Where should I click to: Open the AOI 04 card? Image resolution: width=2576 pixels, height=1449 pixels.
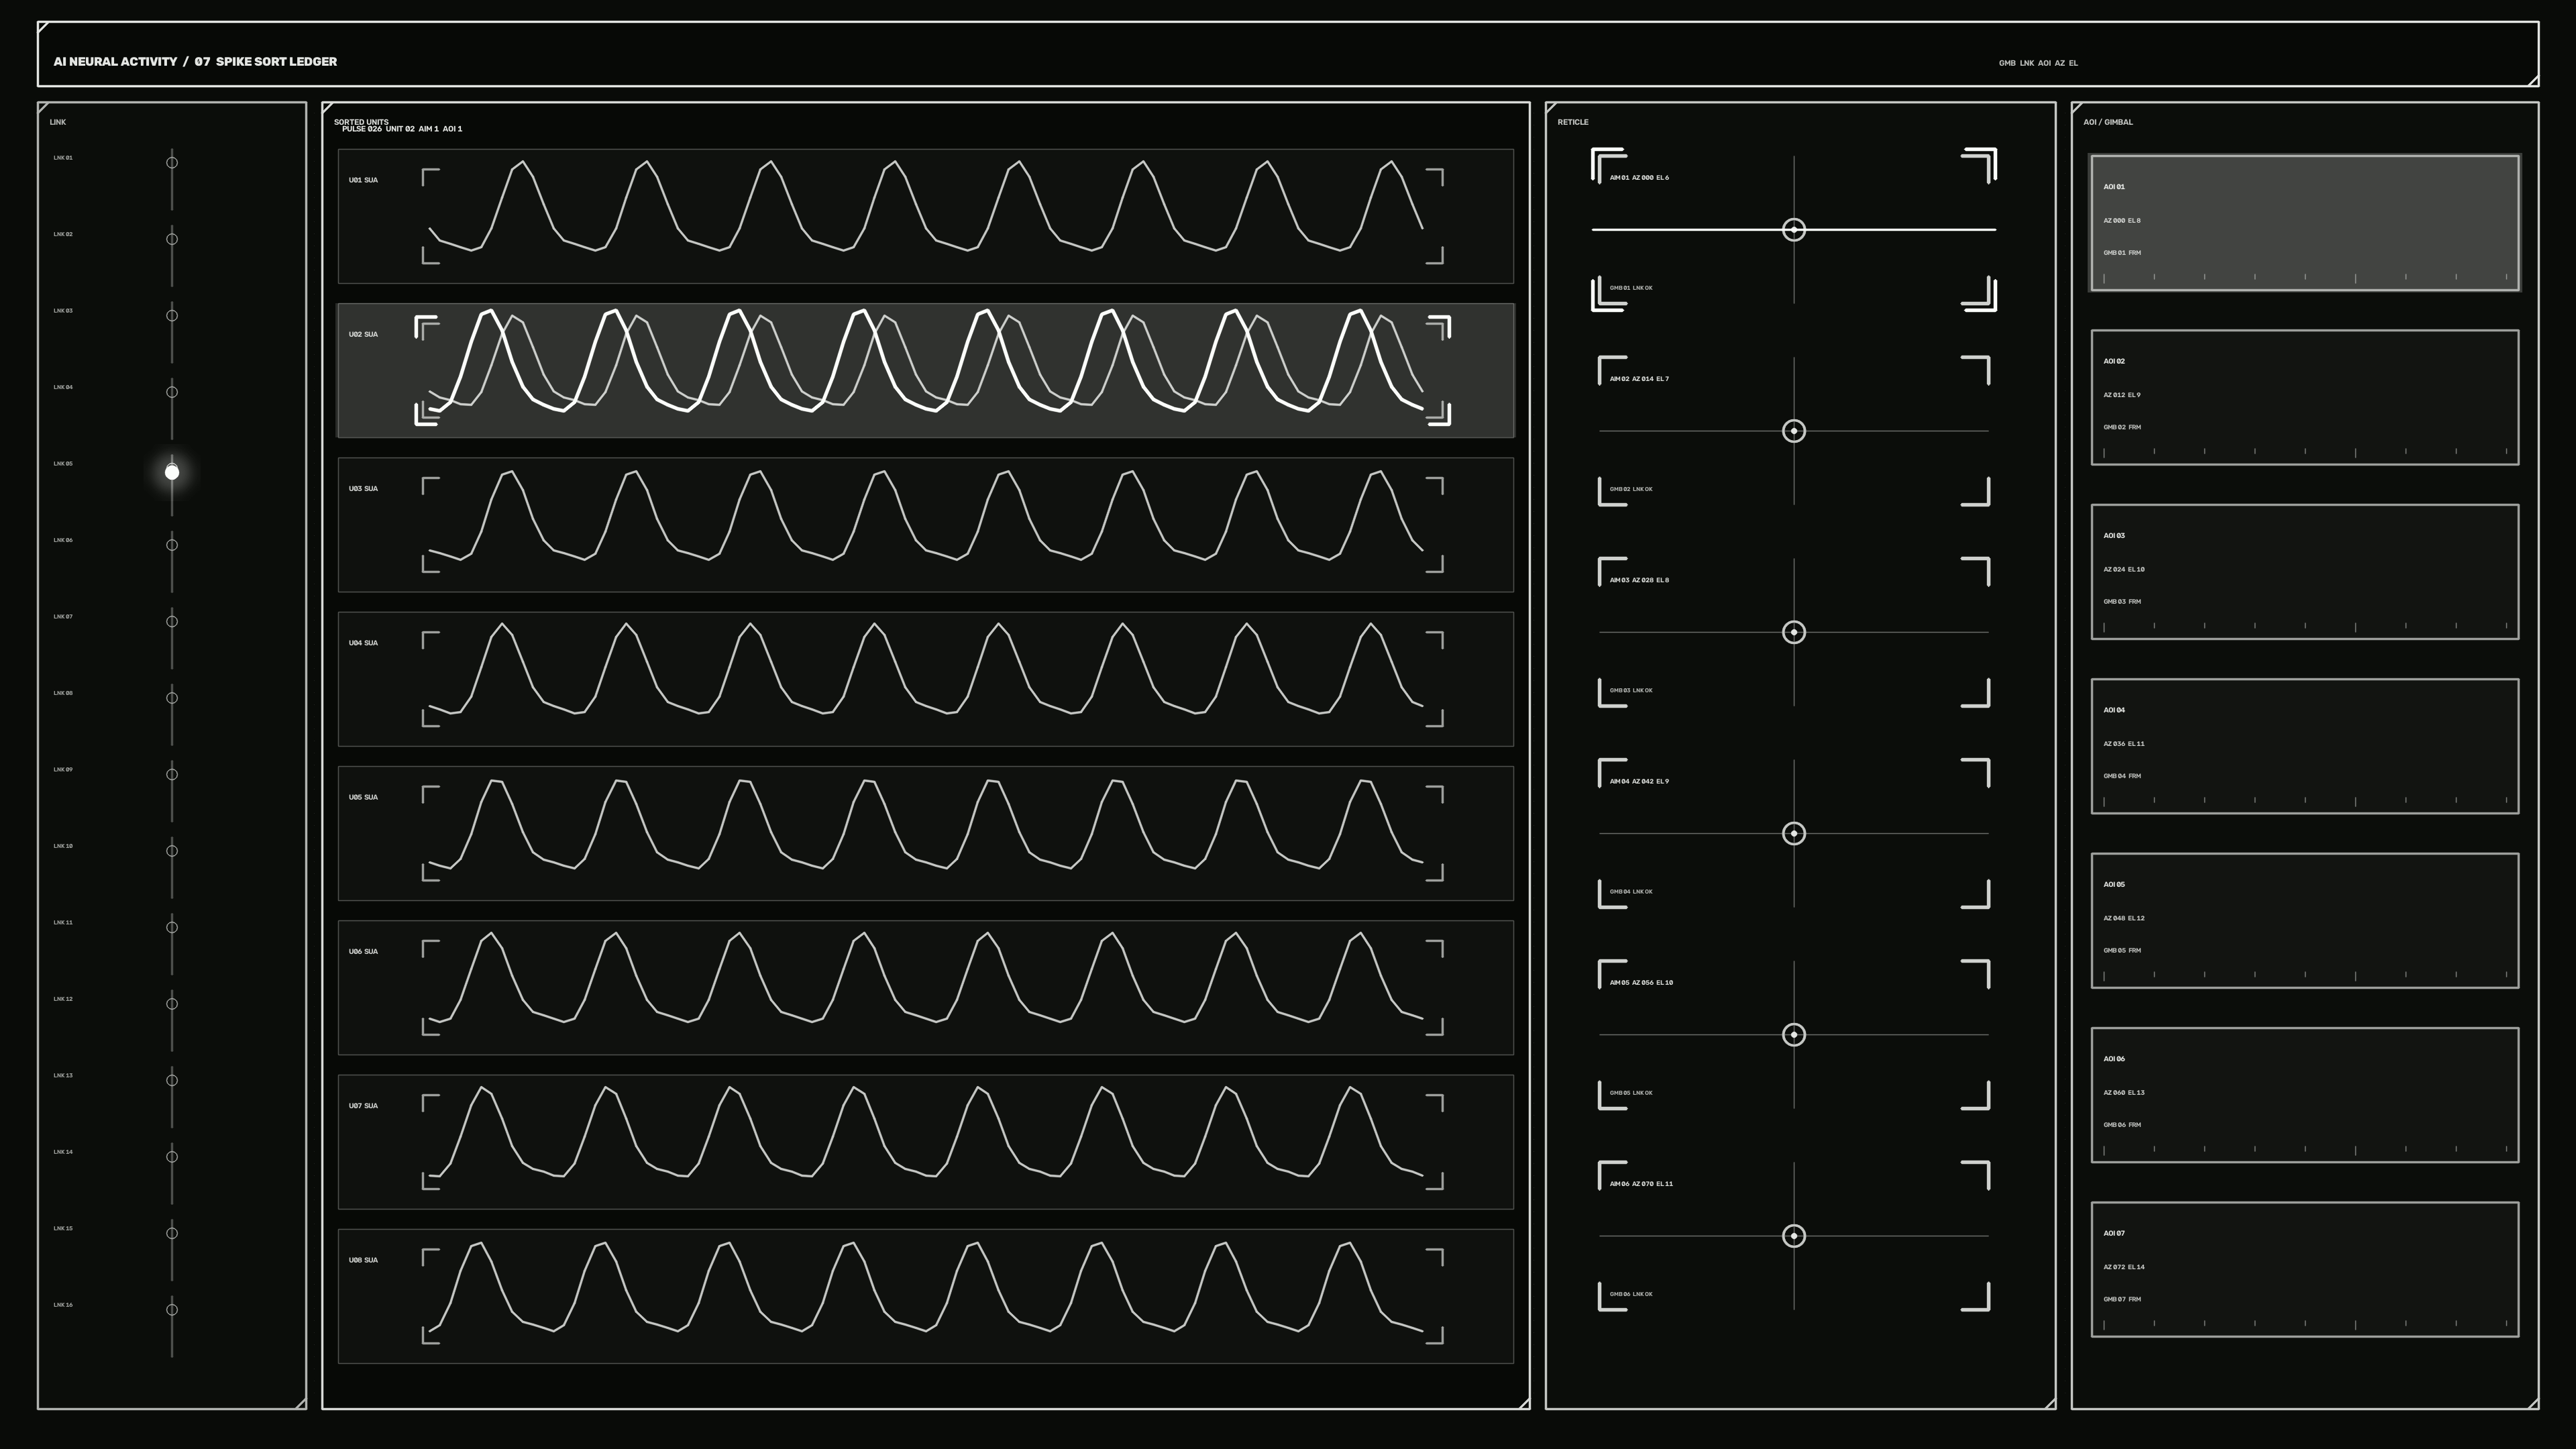coord(2304,746)
